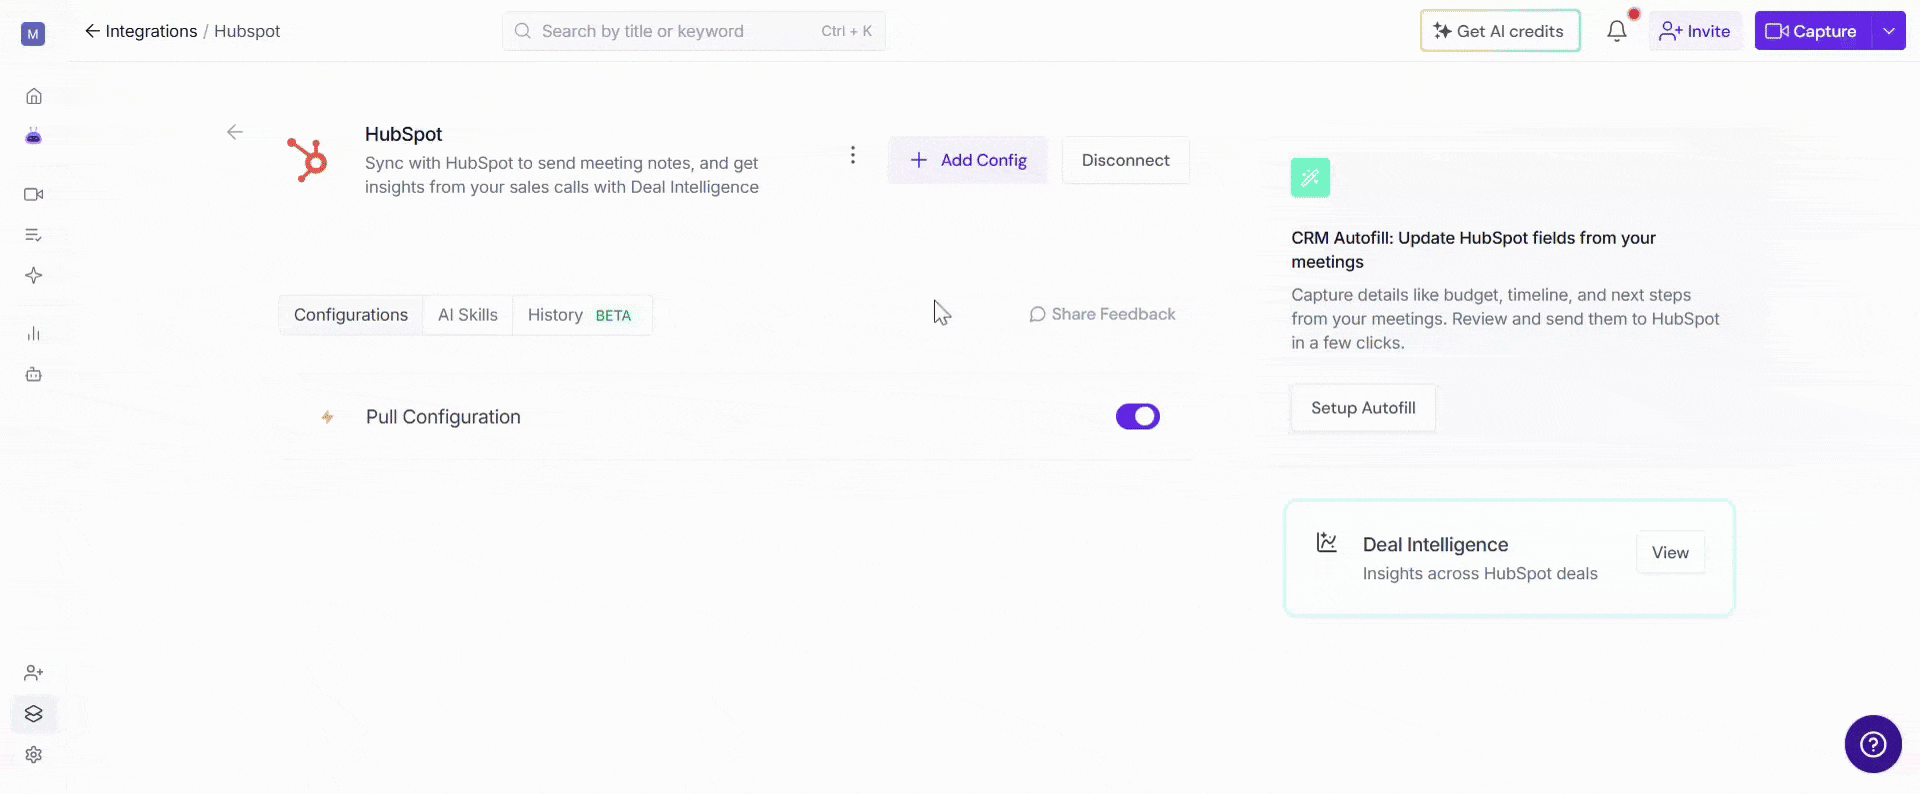The width and height of the screenshot is (1920, 794).
Task: Open the settings gear icon in sidebar
Action: click(33, 755)
